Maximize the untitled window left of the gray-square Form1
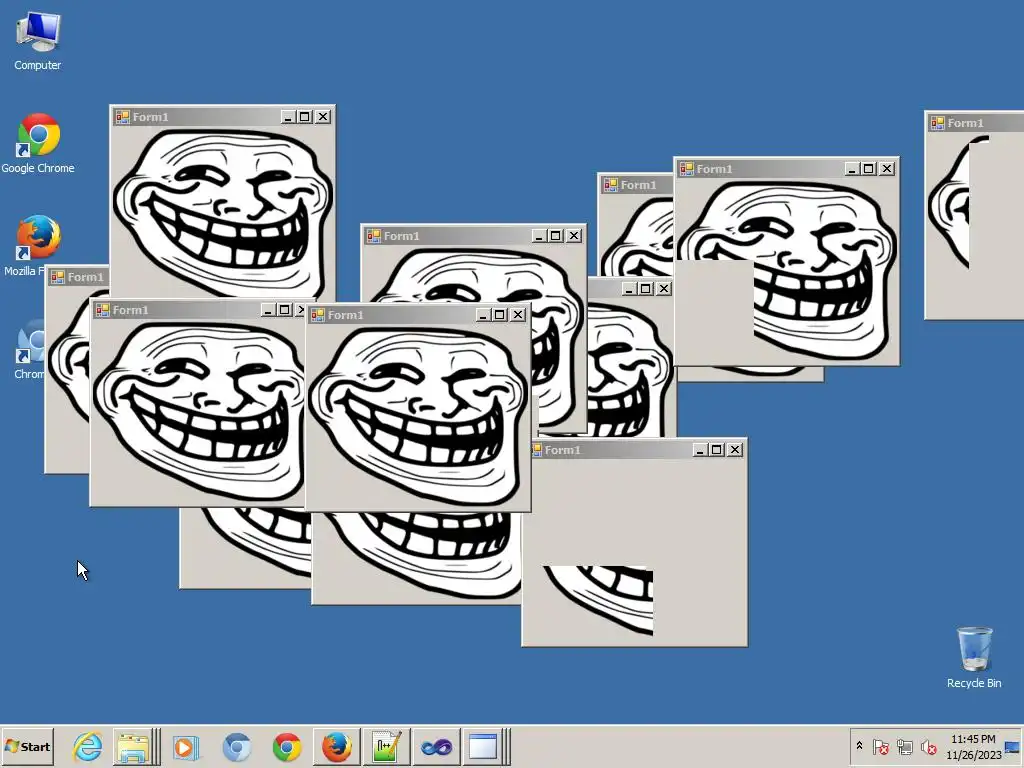The image size is (1024, 768). point(645,289)
